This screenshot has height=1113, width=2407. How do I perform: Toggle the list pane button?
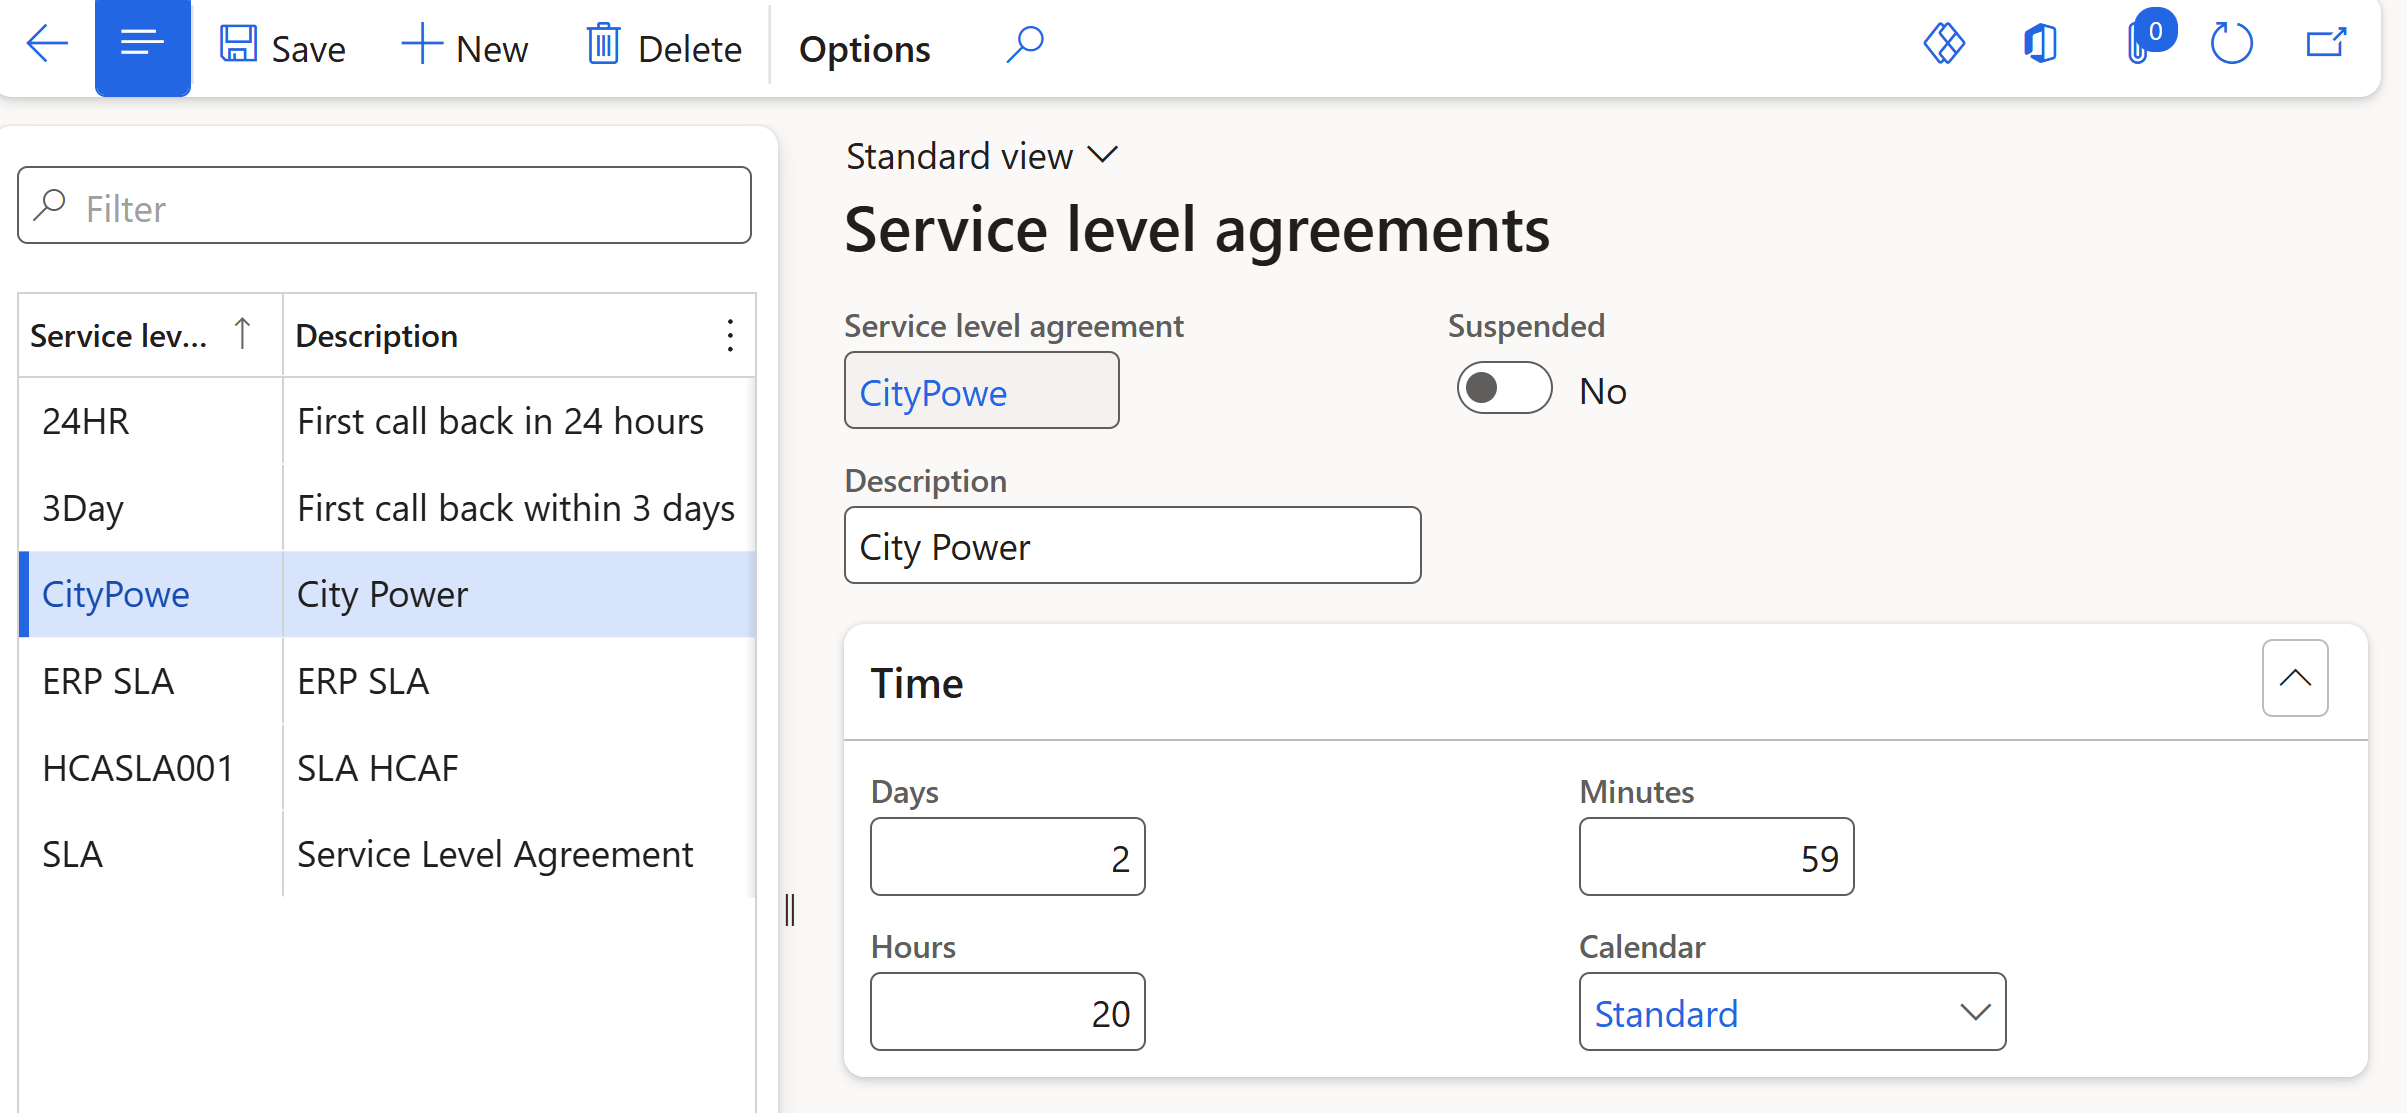(x=142, y=45)
